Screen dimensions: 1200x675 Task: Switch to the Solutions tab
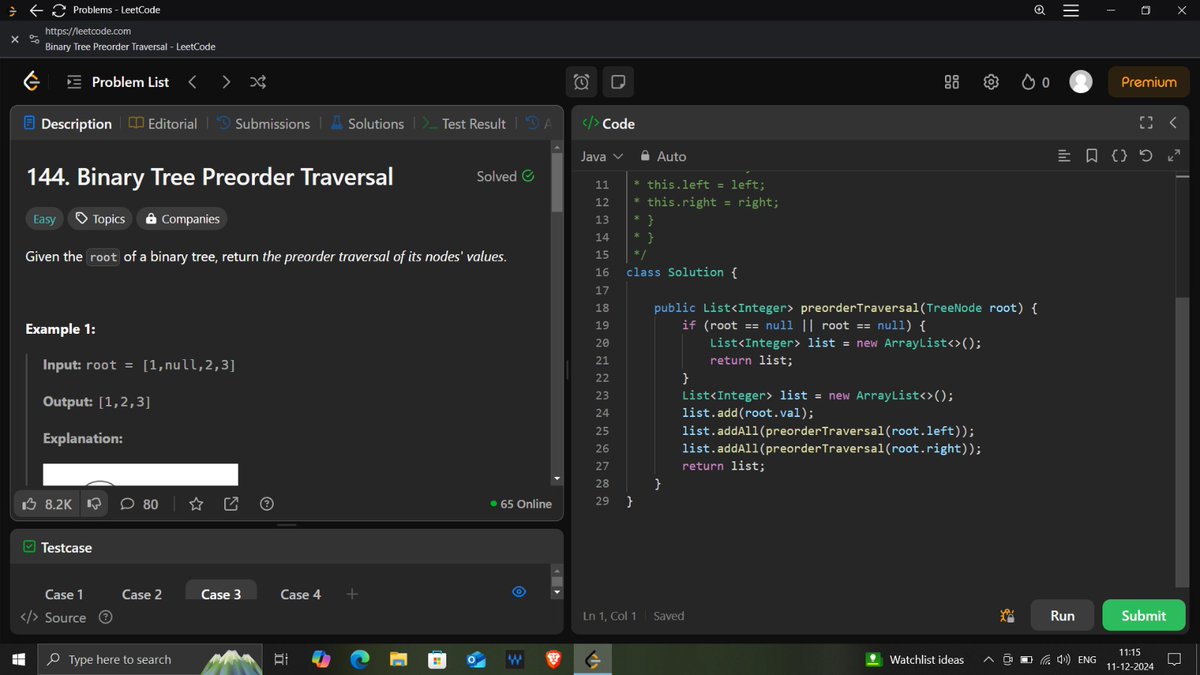(x=366, y=124)
